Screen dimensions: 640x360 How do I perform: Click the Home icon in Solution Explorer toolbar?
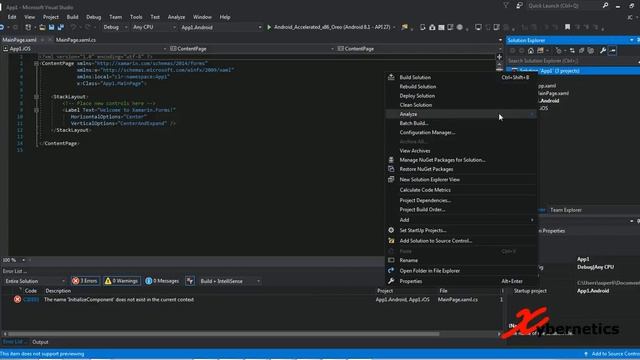pos(531,51)
